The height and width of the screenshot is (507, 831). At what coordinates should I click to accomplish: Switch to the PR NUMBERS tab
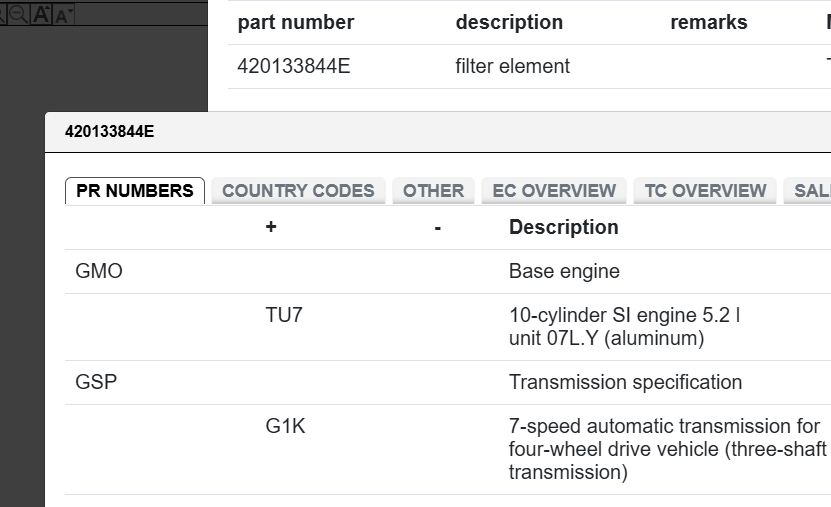135,191
